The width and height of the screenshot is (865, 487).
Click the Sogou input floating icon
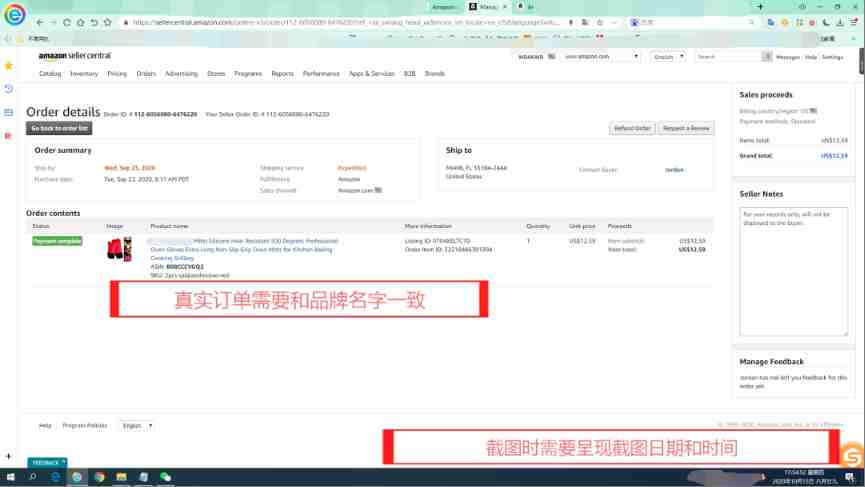[x=853, y=455]
